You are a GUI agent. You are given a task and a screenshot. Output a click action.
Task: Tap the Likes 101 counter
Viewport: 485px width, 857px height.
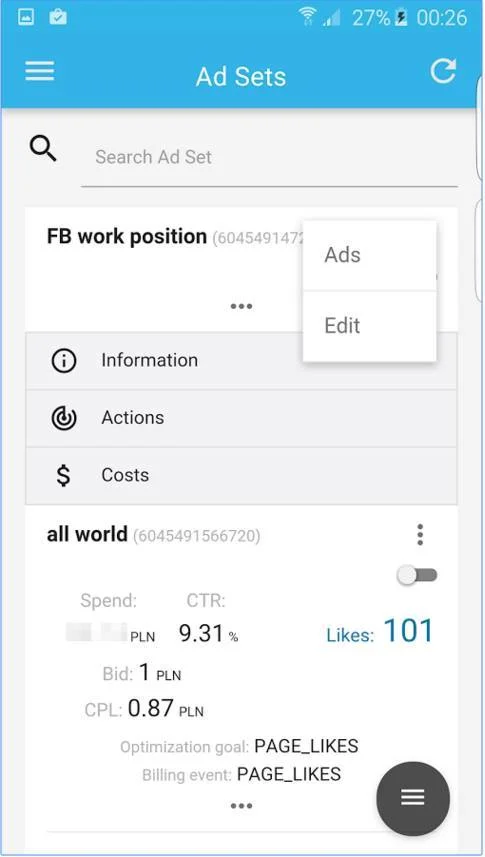click(x=379, y=630)
